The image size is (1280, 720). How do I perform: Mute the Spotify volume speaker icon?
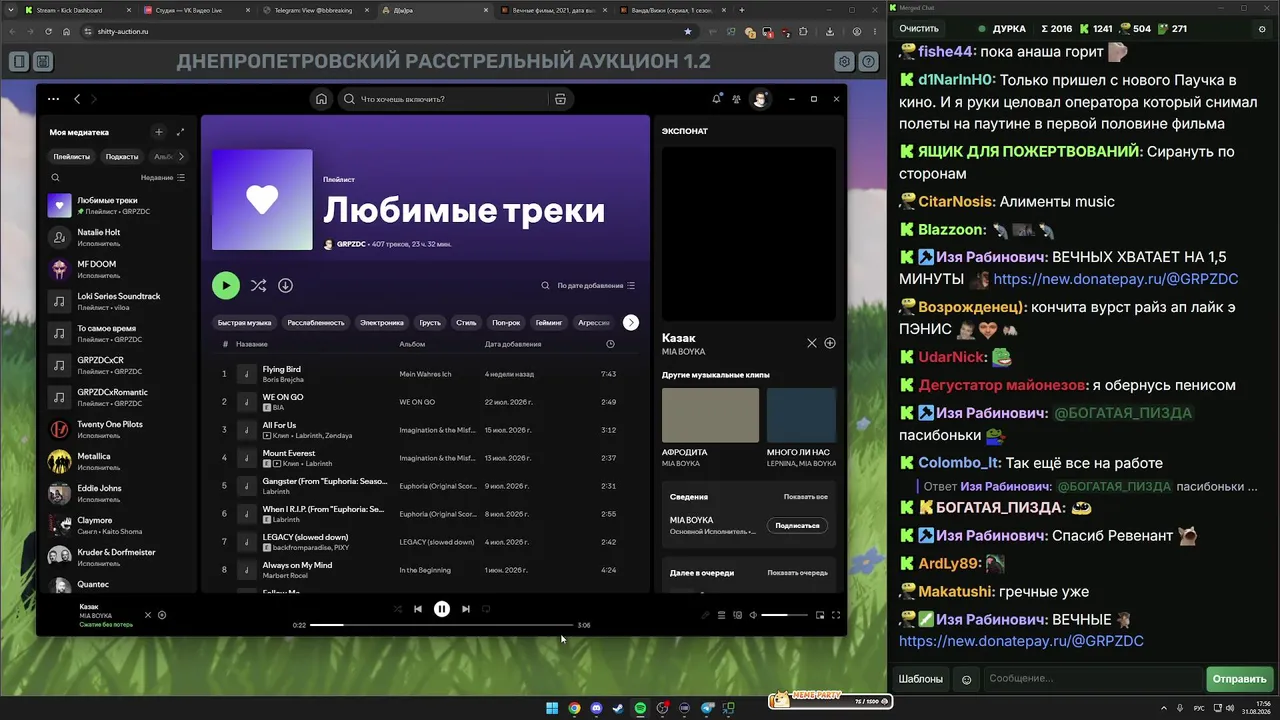click(753, 615)
